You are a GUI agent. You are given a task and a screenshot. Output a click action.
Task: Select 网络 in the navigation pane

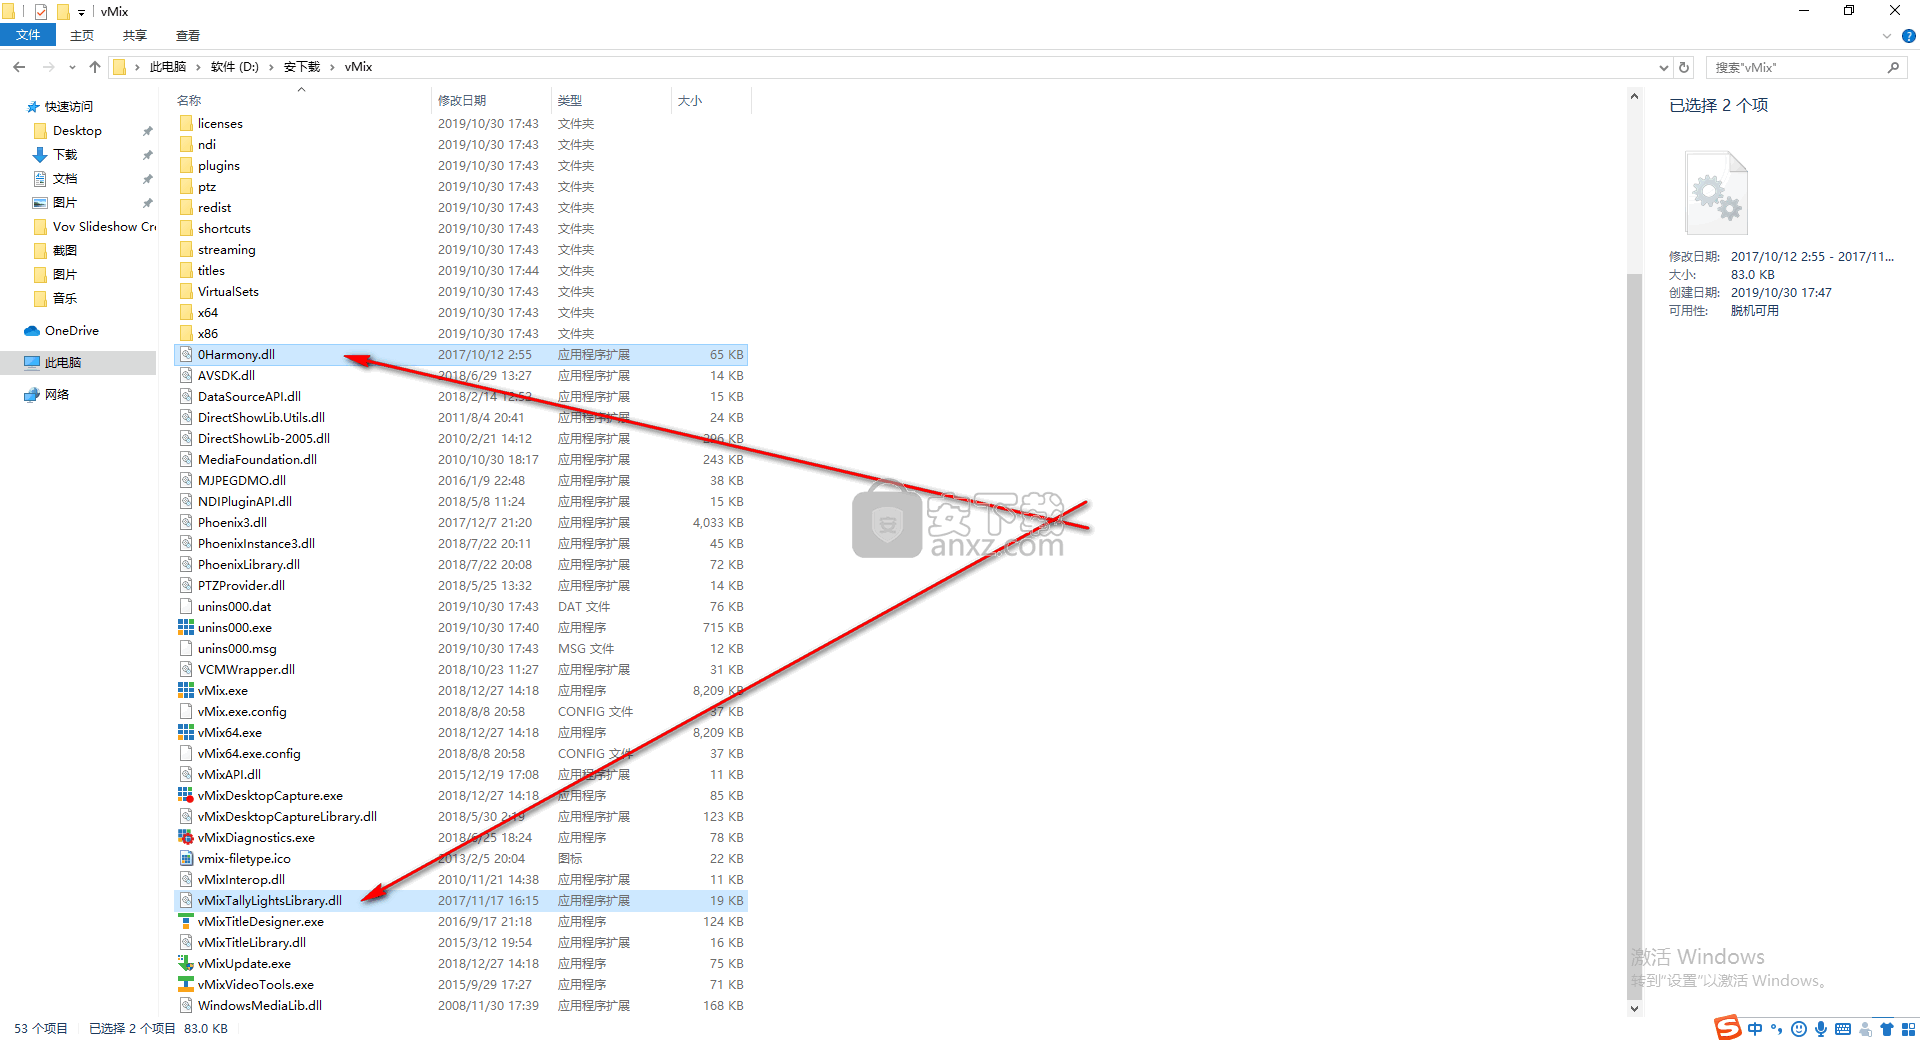pyautogui.click(x=57, y=395)
